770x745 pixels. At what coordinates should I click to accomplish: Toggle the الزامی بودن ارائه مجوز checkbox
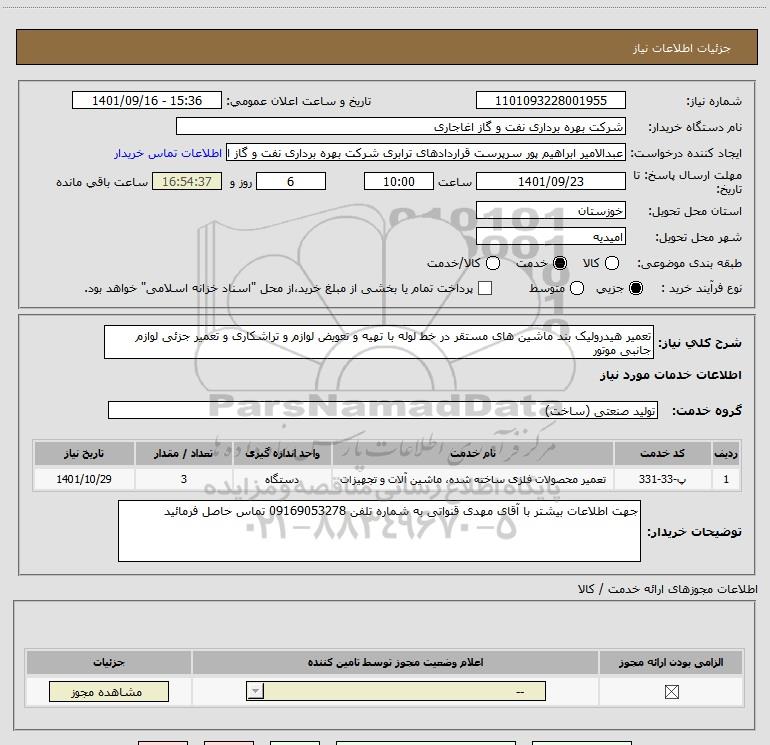click(x=671, y=692)
